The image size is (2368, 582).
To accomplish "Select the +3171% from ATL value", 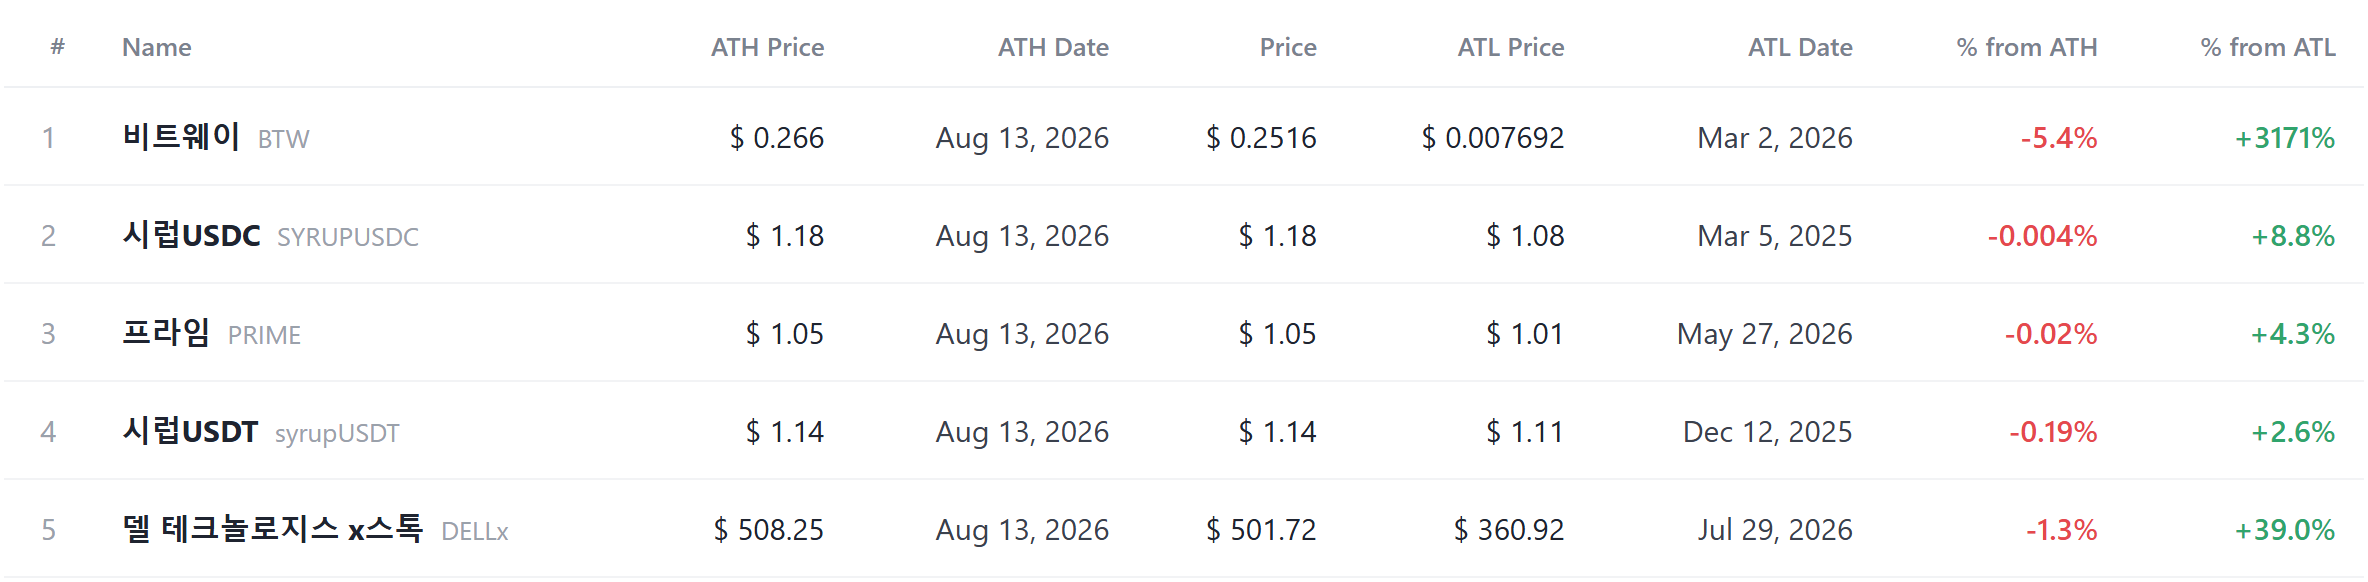I will tap(2285, 138).
